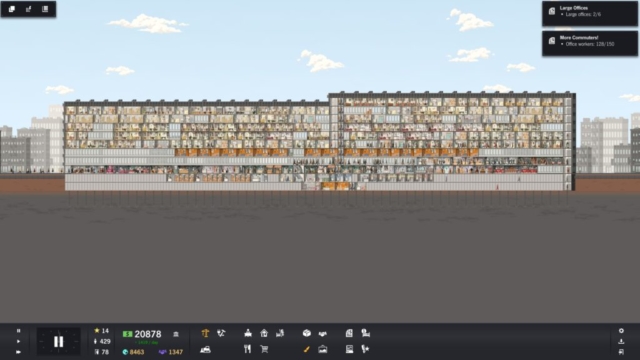
Task: Open the hotel bed rooms category
Action: 366,333
